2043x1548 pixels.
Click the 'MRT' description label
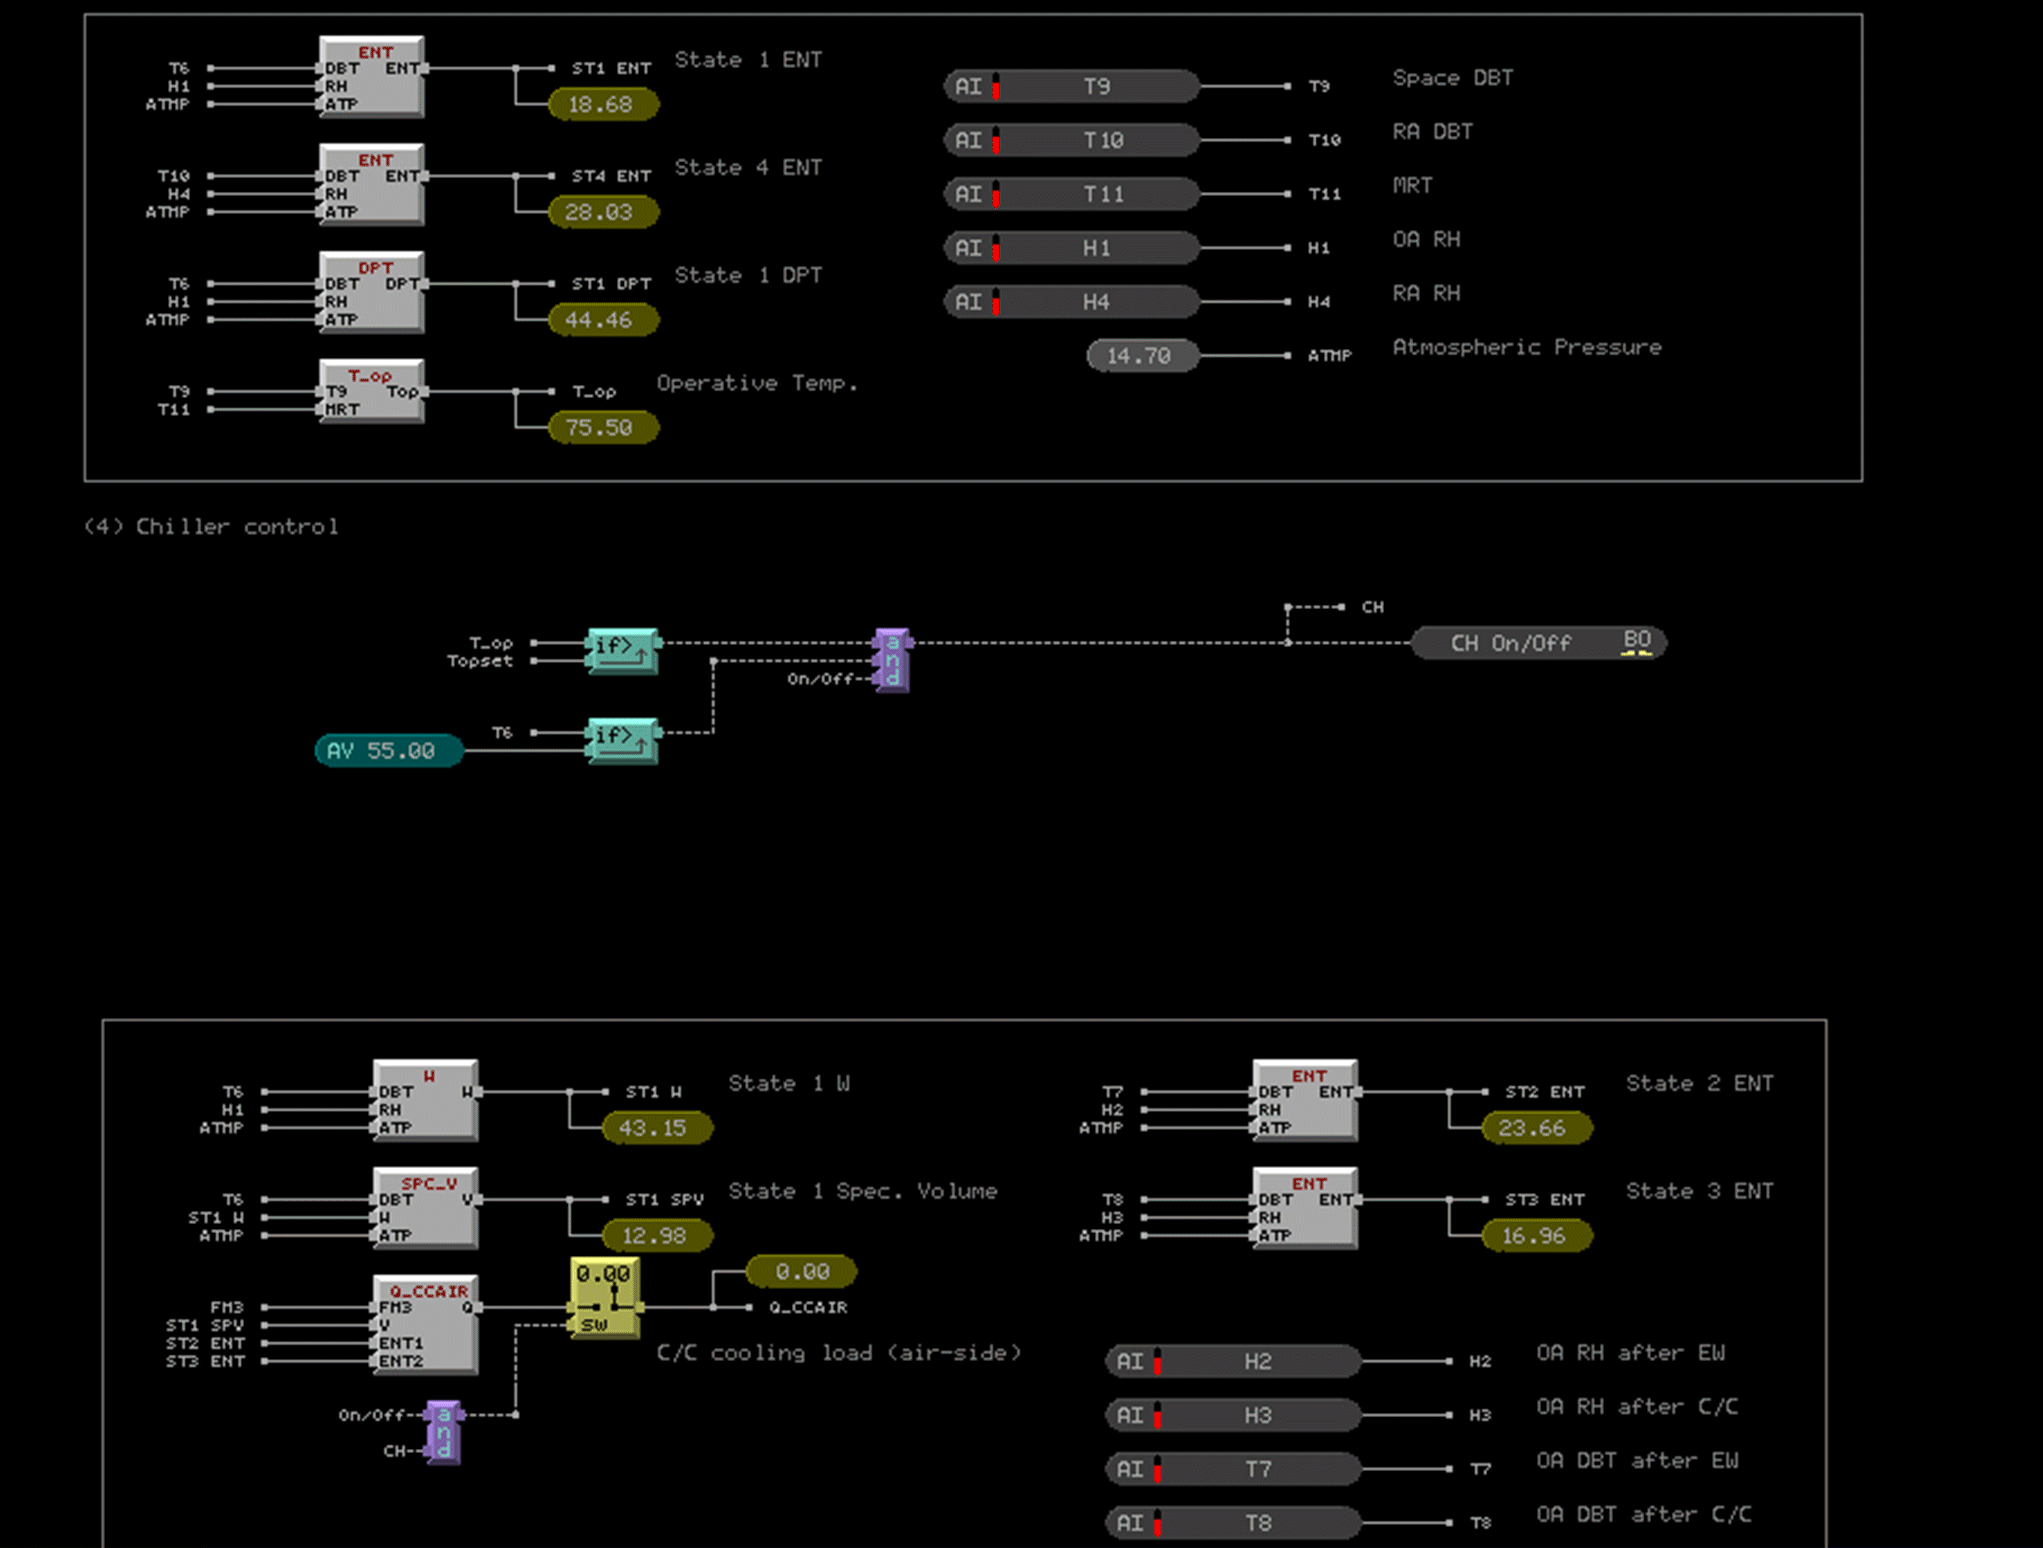point(1413,186)
